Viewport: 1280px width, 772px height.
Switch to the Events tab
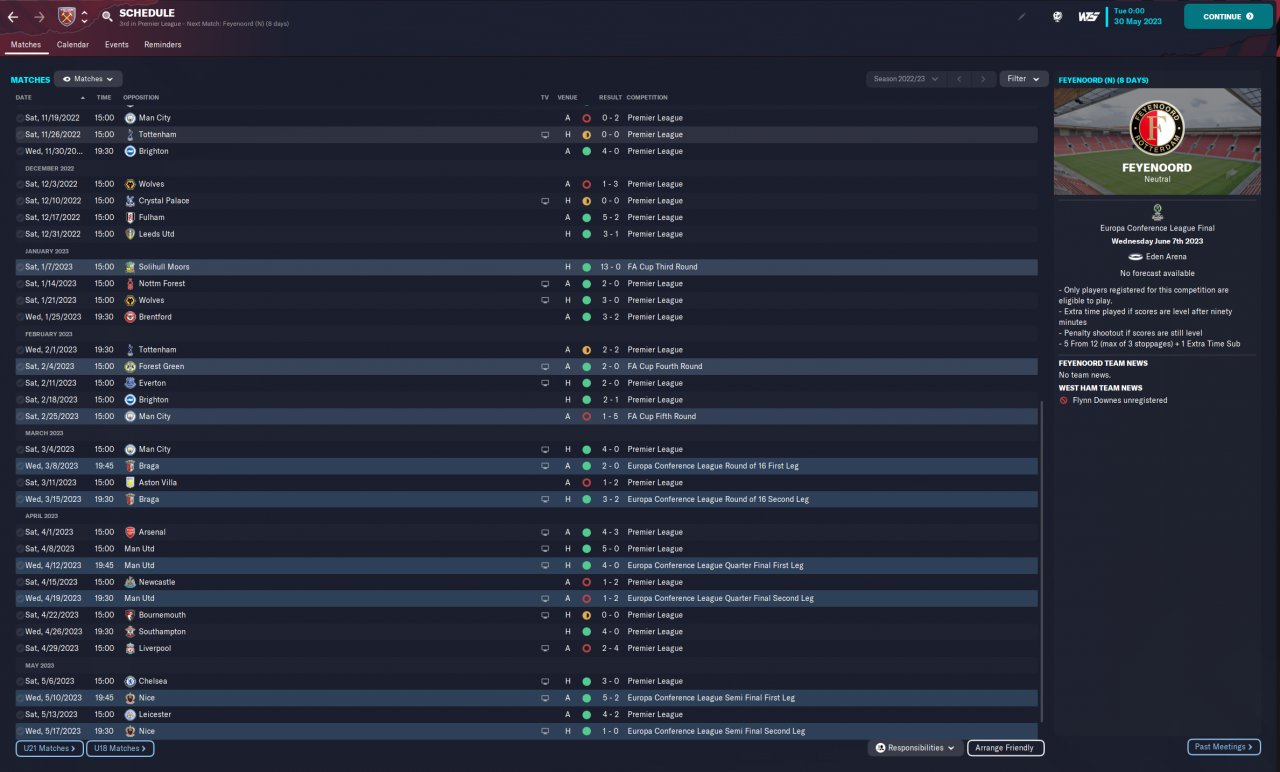pos(117,45)
